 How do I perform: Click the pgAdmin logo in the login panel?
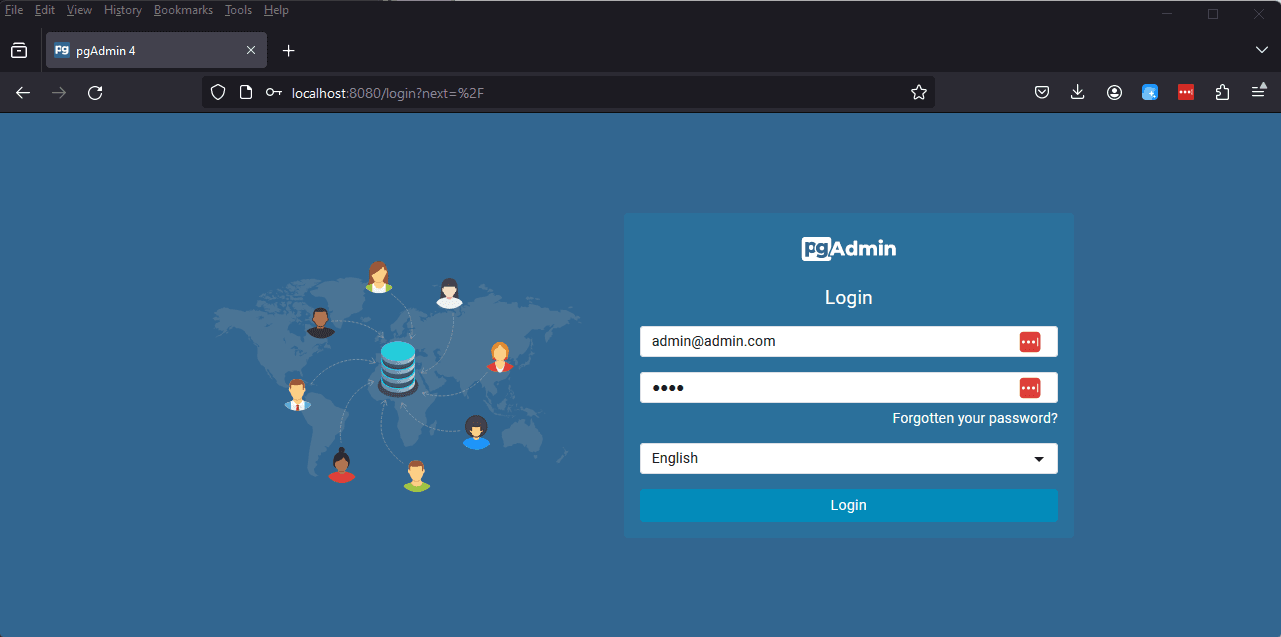(848, 249)
